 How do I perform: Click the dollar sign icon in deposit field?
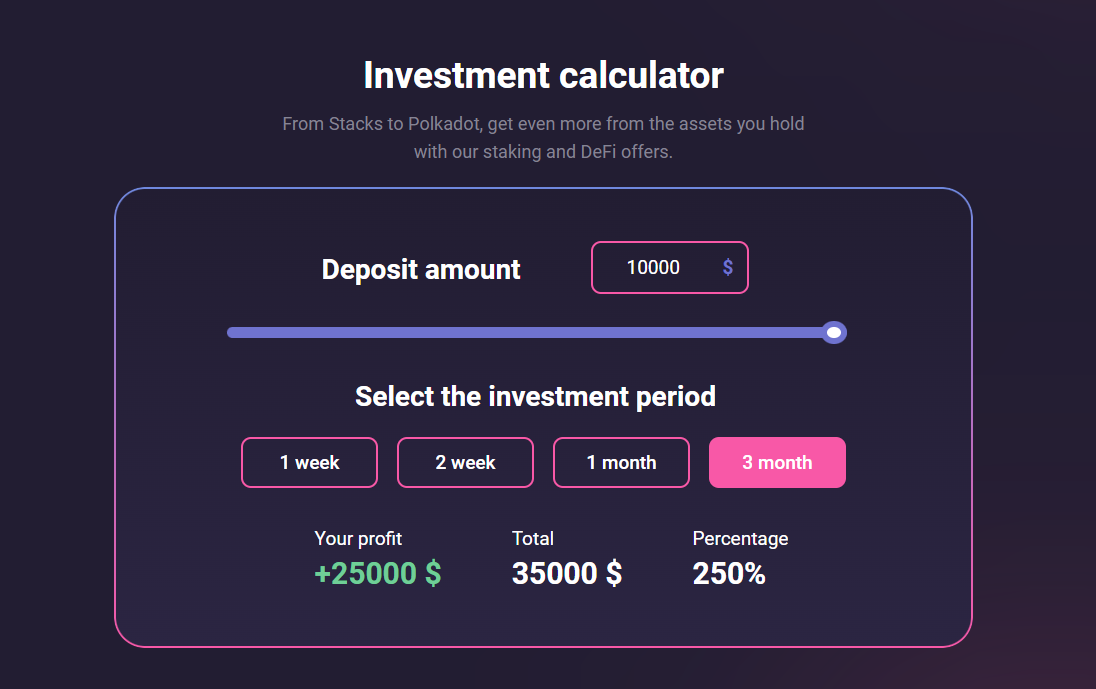click(728, 268)
